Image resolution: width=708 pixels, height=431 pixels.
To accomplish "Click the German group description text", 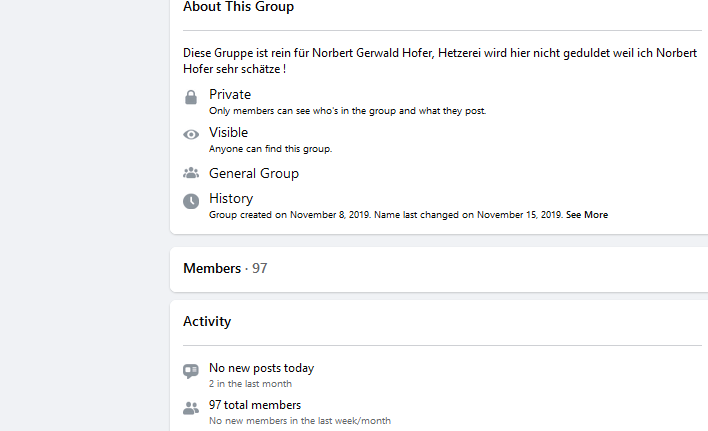I will point(440,61).
